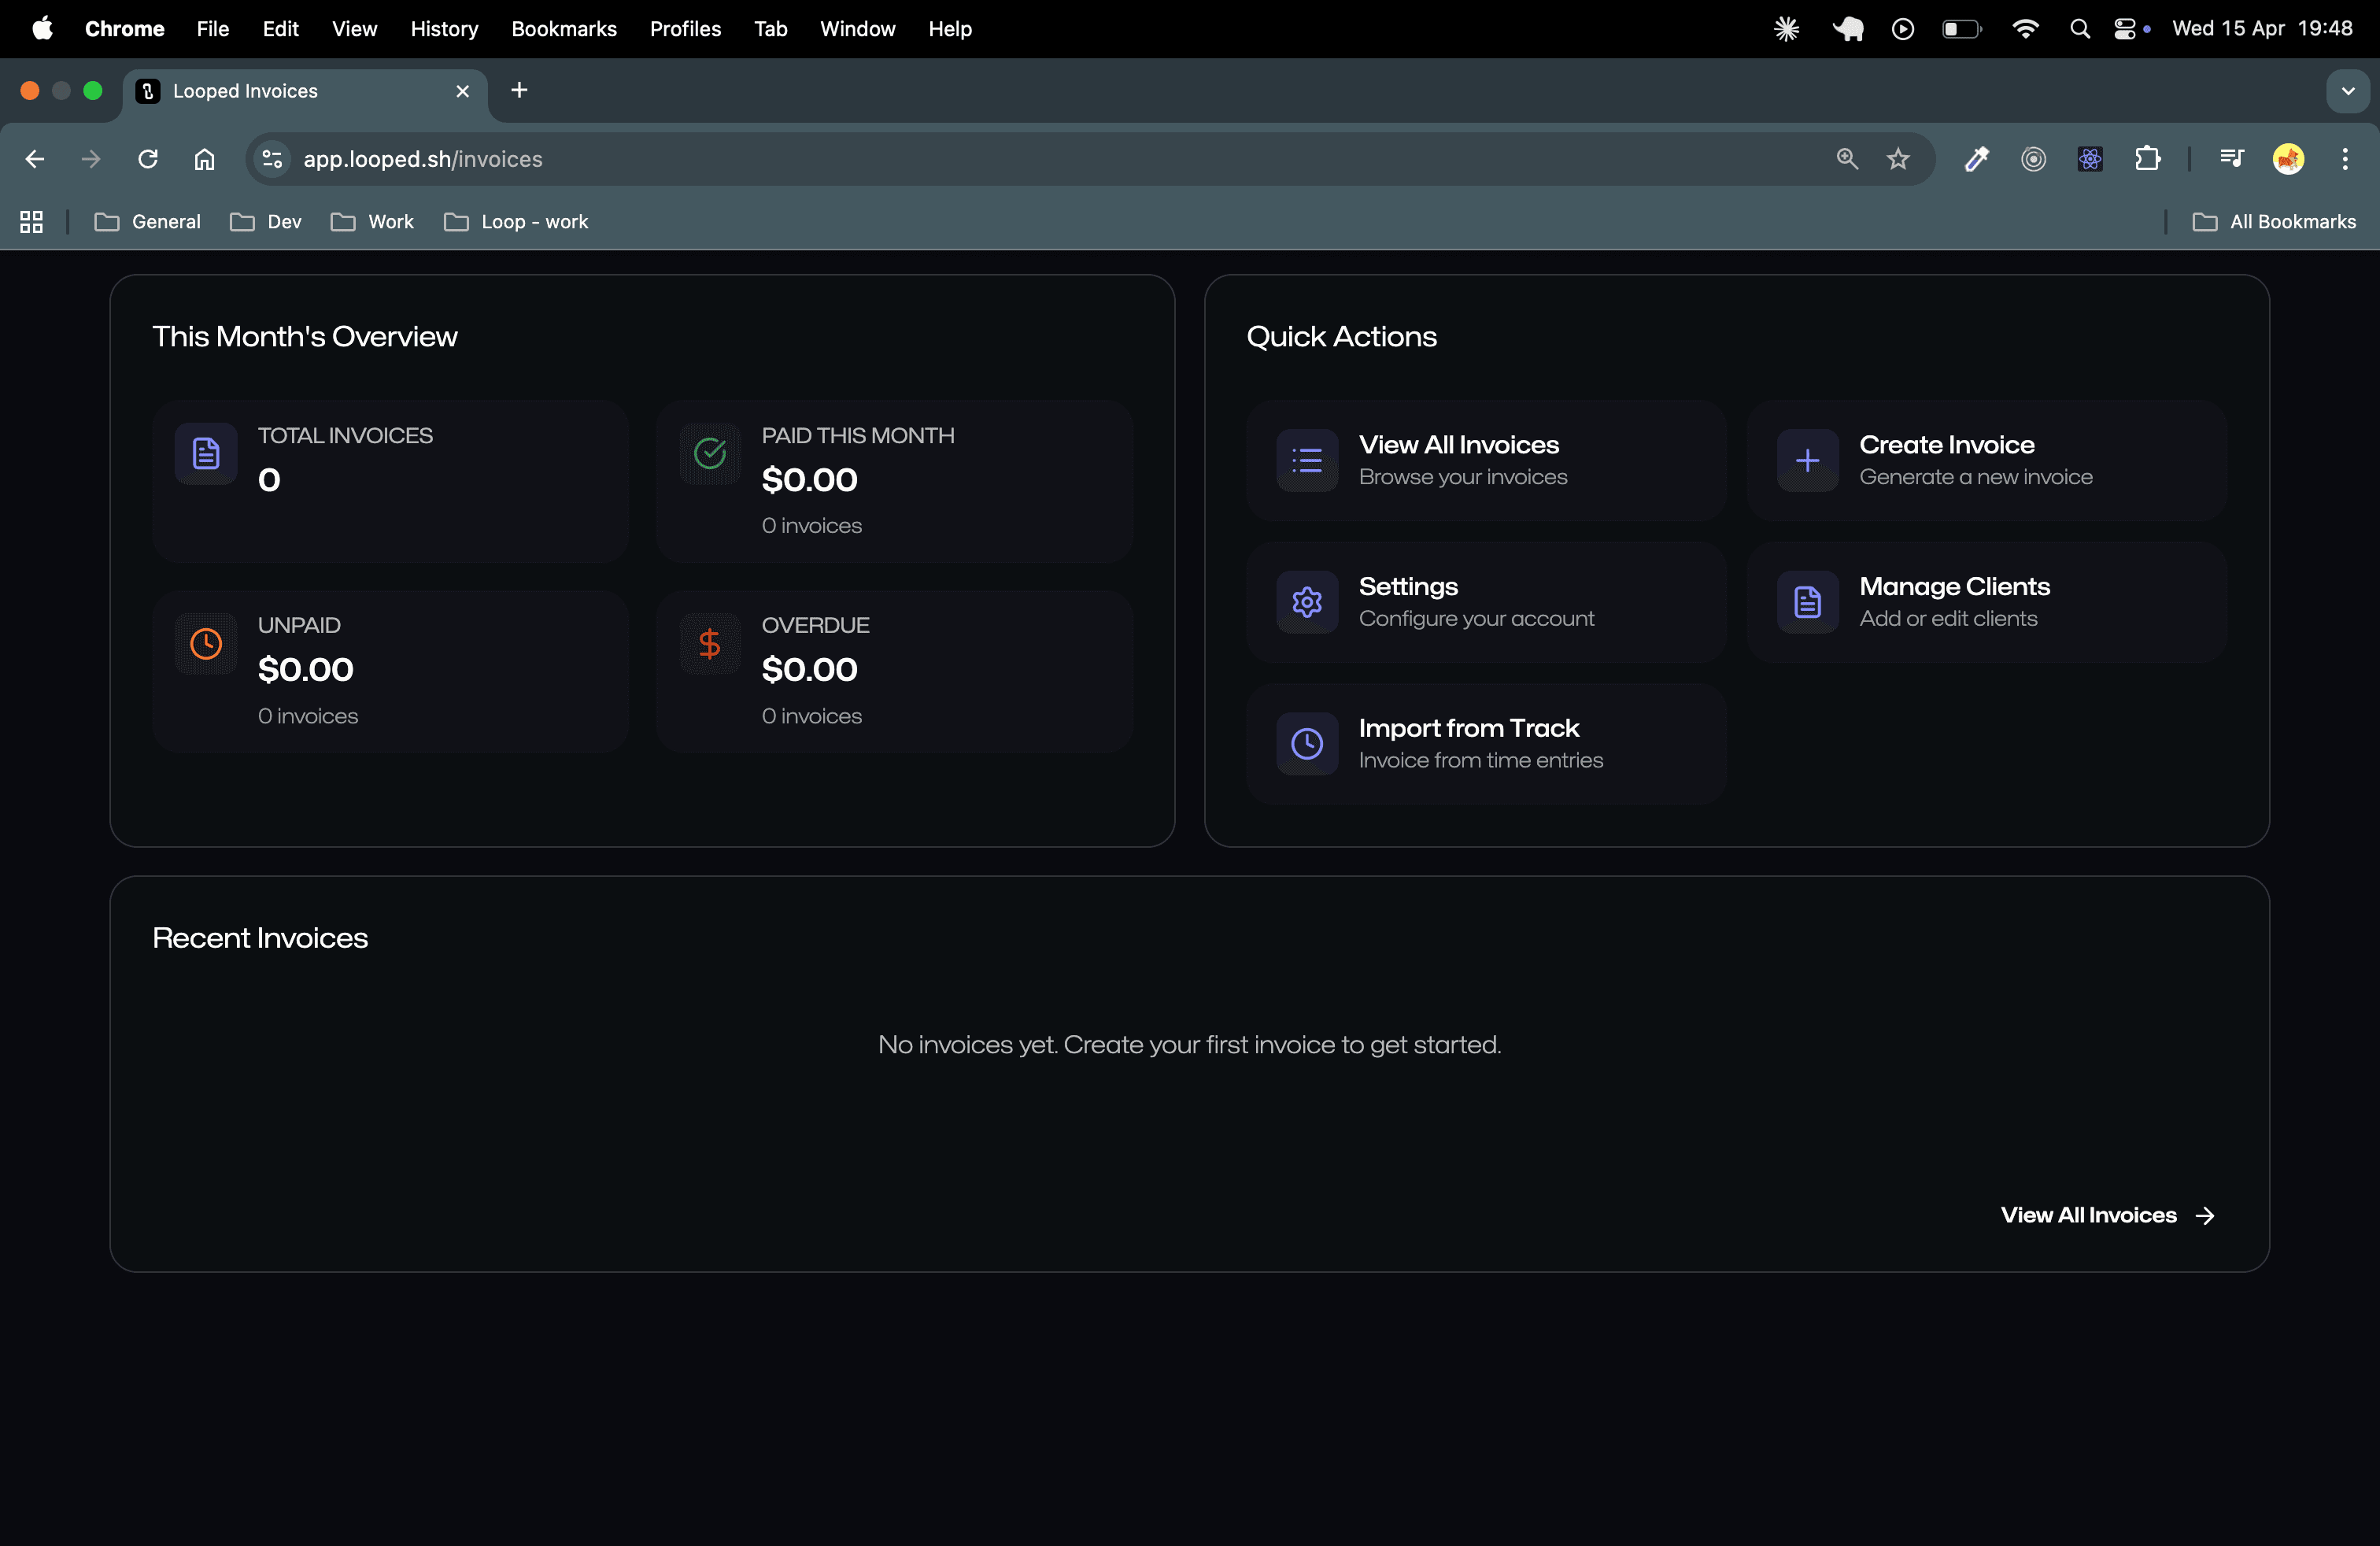Open the Chrome extensions puzzle menu
Viewport: 2380px width, 1546px height.
(x=2148, y=159)
